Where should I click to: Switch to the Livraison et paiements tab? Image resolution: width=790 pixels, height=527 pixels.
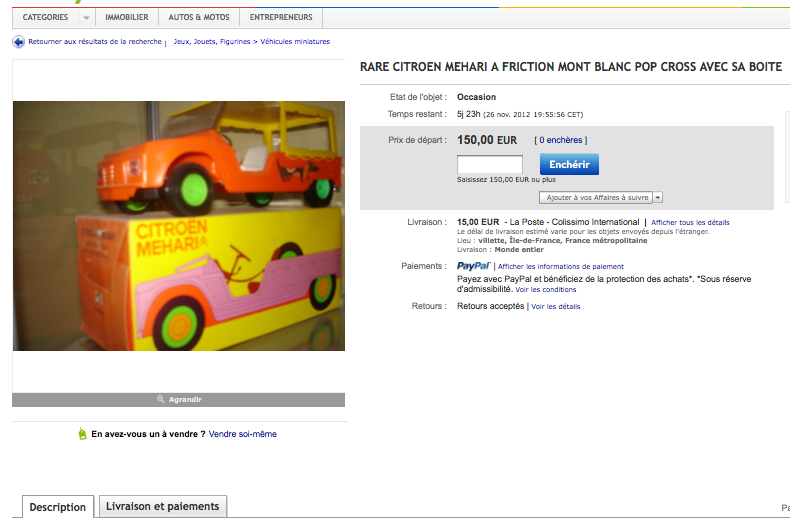click(163, 506)
